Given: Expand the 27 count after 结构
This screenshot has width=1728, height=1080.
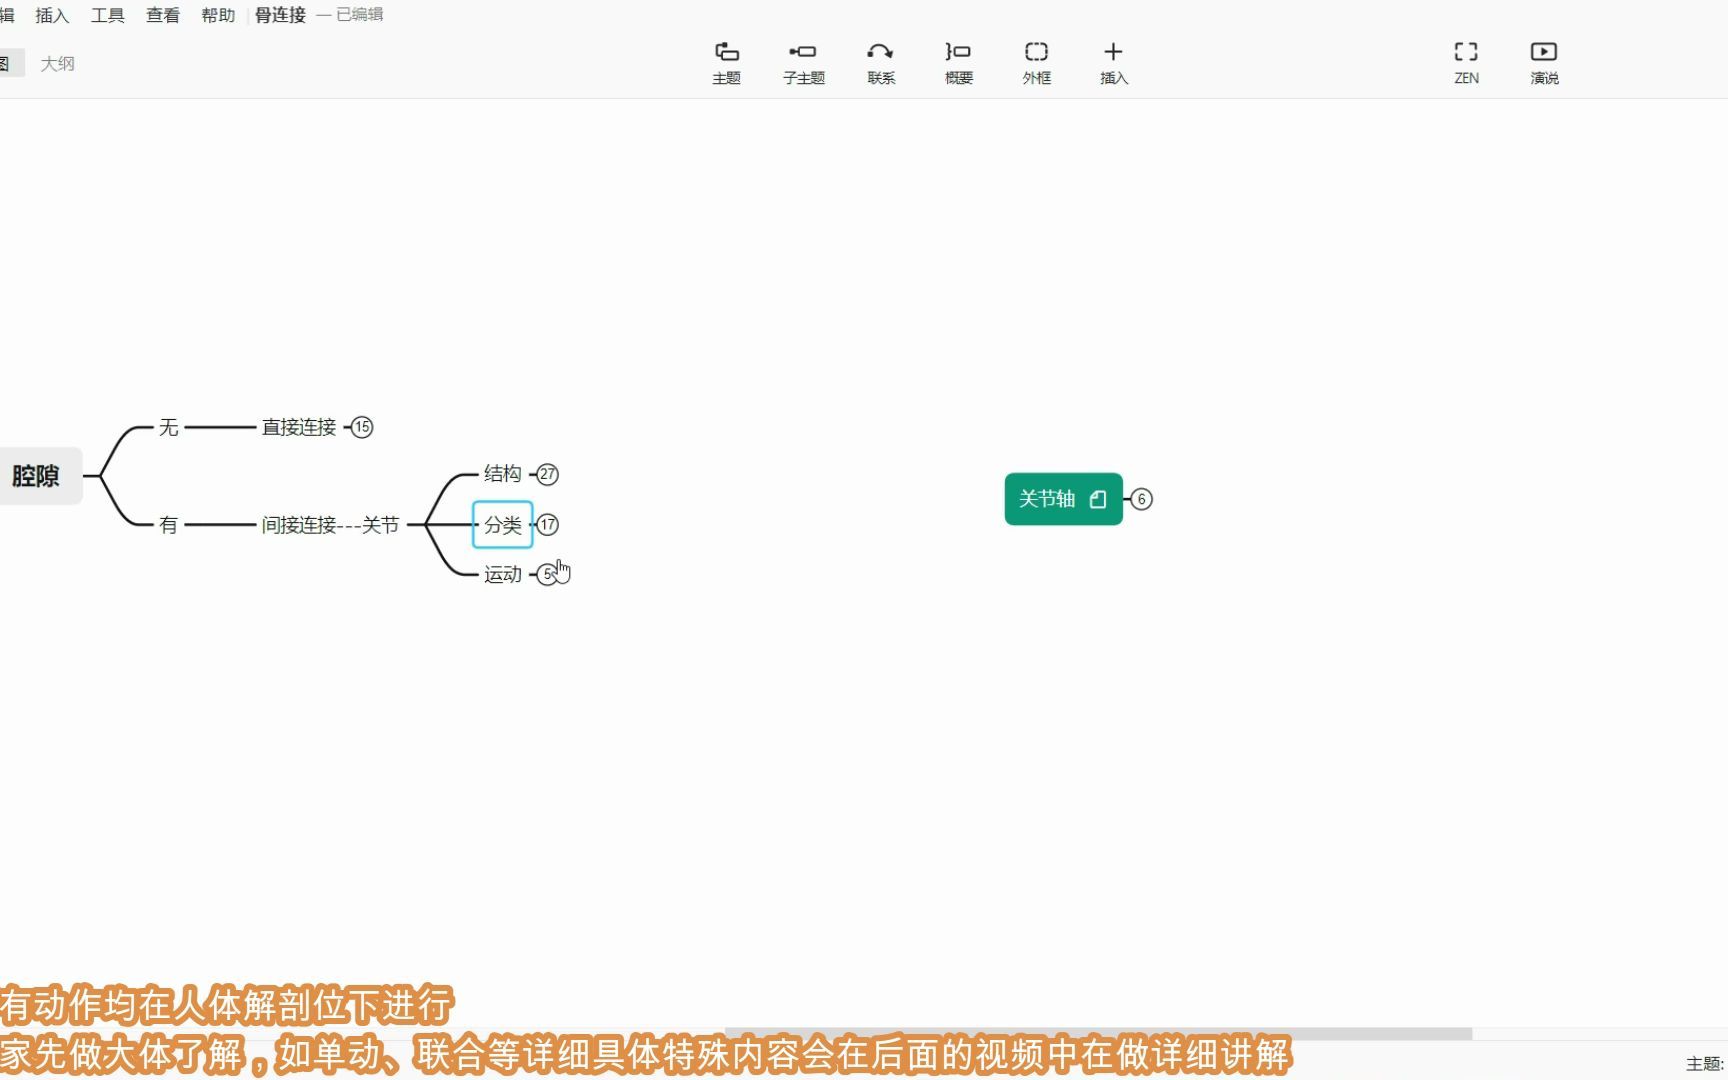Looking at the screenshot, I should [x=547, y=474].
